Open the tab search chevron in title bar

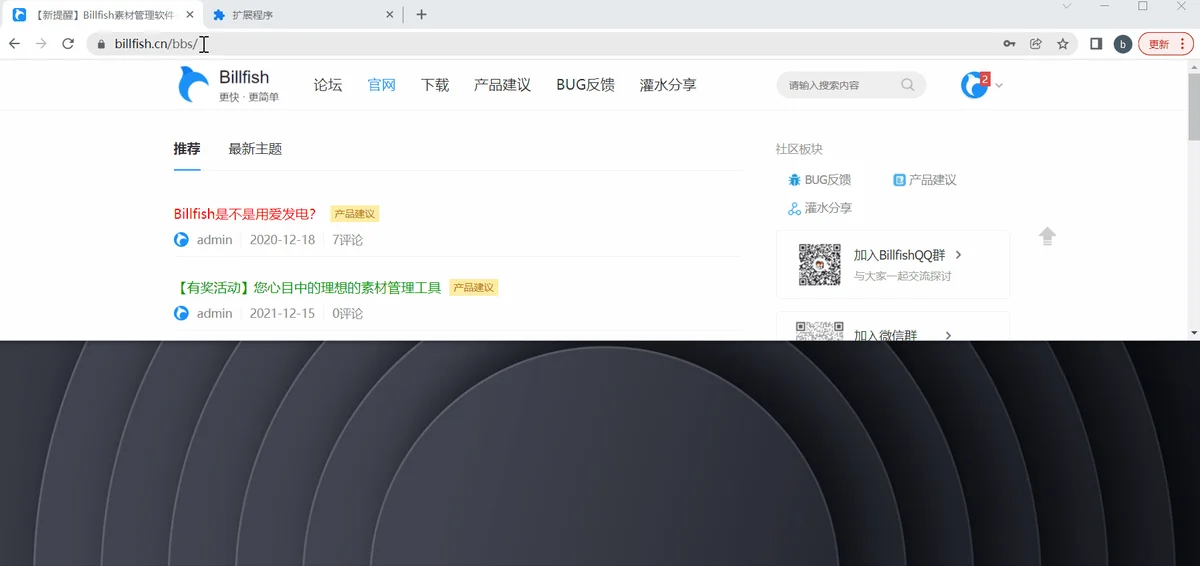pyautogui.click(x=1066, y=6)
